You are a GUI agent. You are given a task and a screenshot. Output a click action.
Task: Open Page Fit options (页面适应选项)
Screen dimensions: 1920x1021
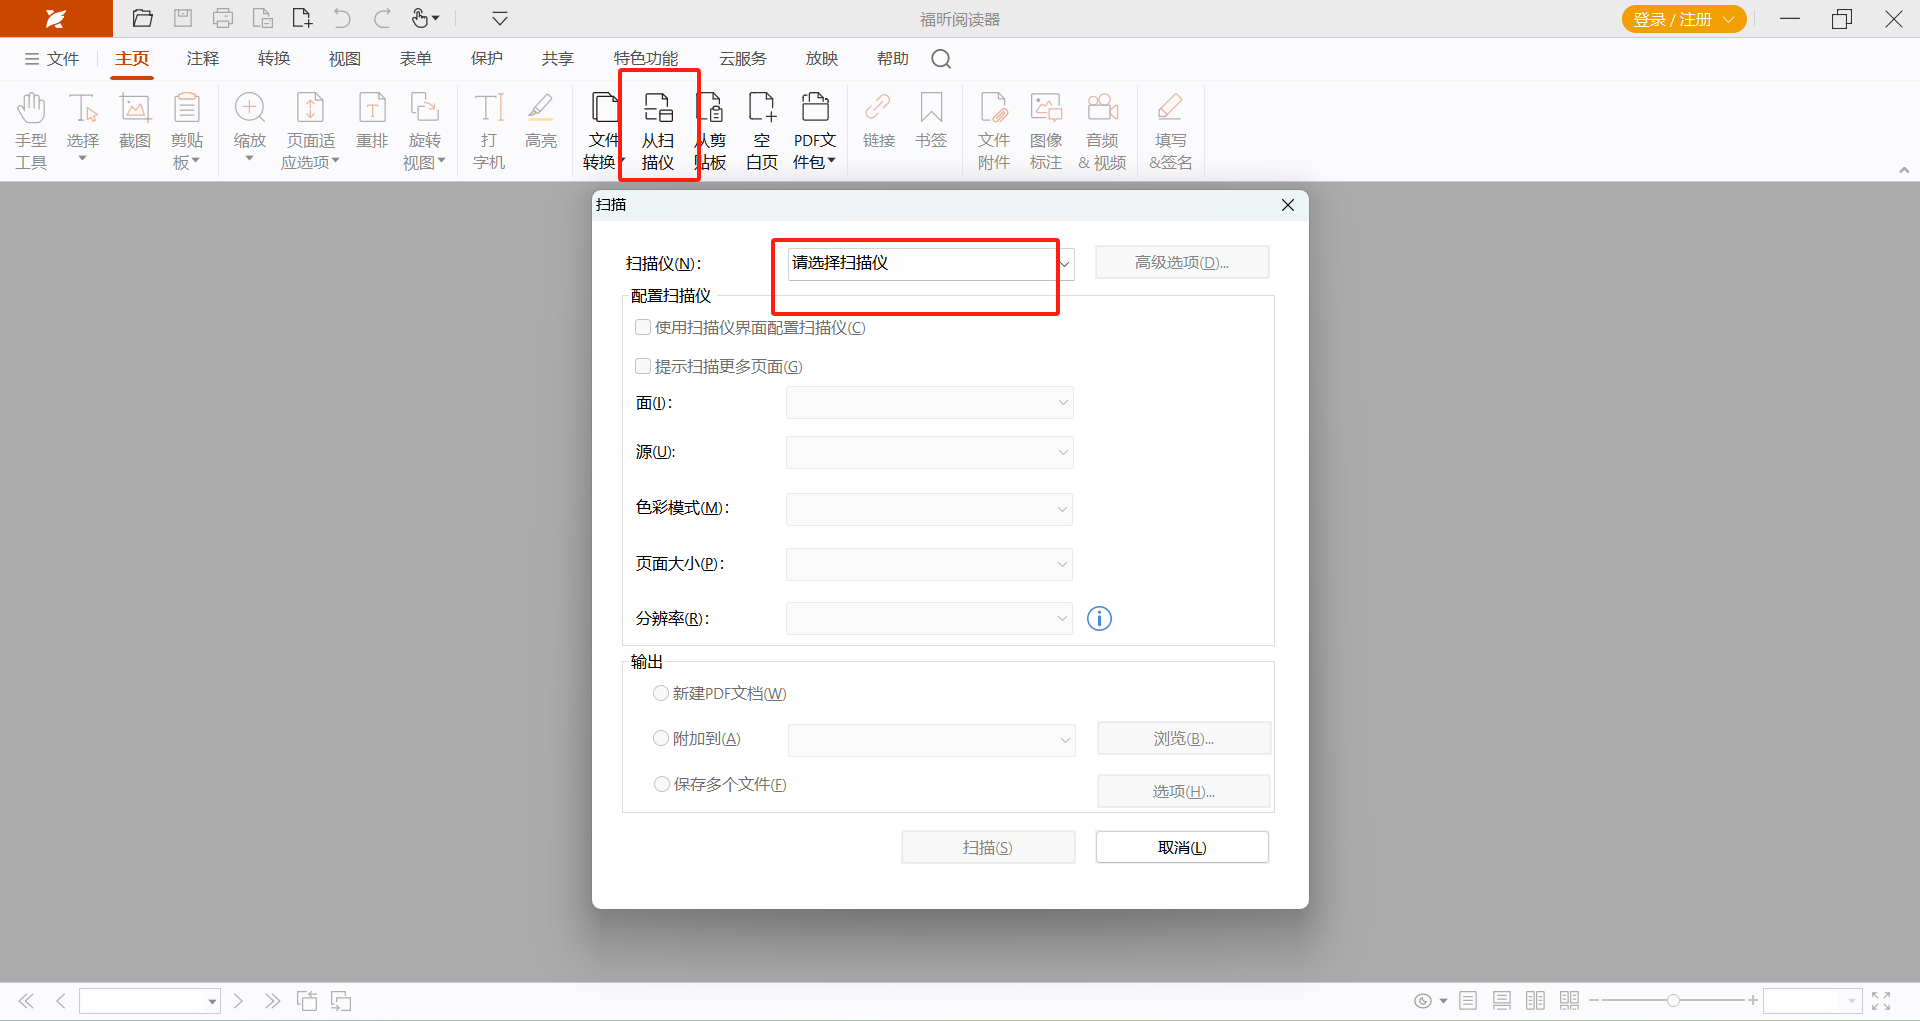[x=310, y=131]
